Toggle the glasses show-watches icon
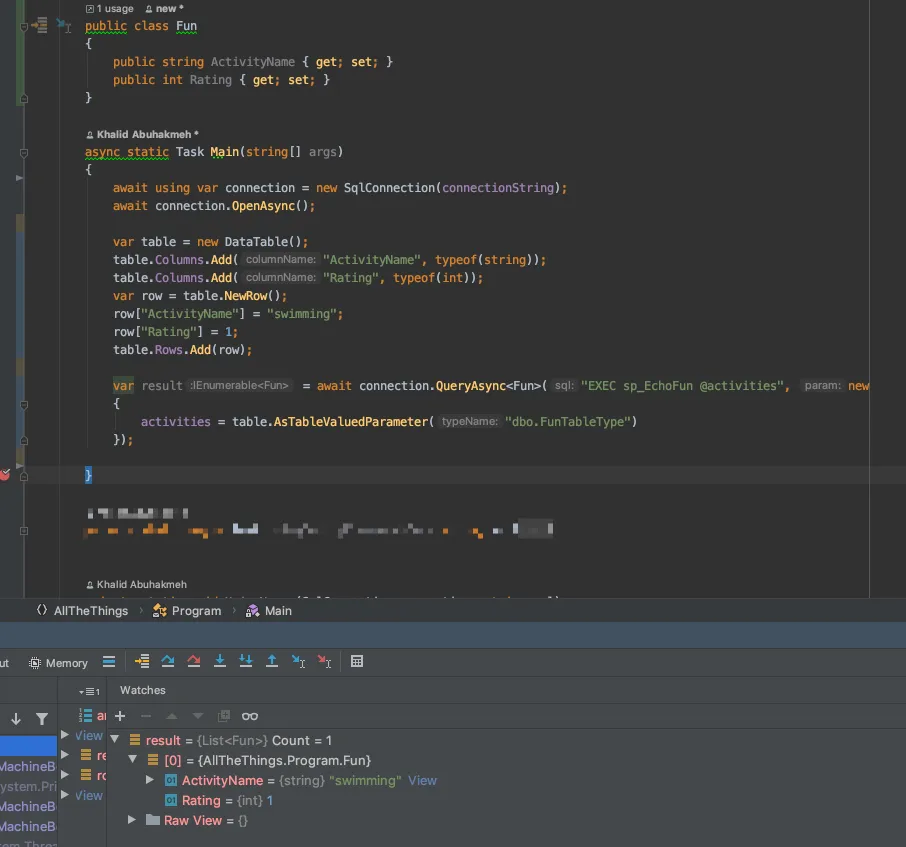The height and width of the screenshot is (847, 906). click(250, 716)
